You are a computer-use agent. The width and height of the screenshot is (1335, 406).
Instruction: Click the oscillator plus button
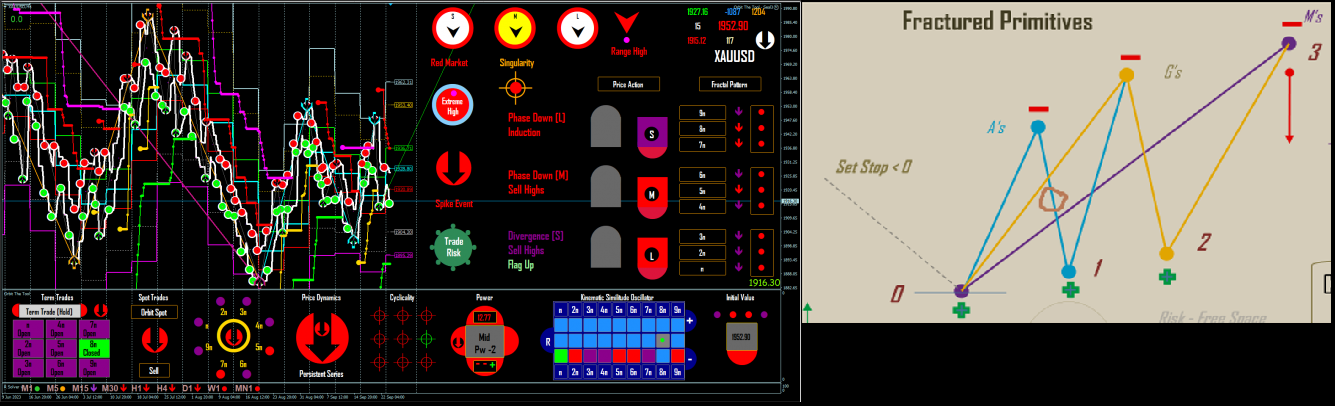(690, 321)
